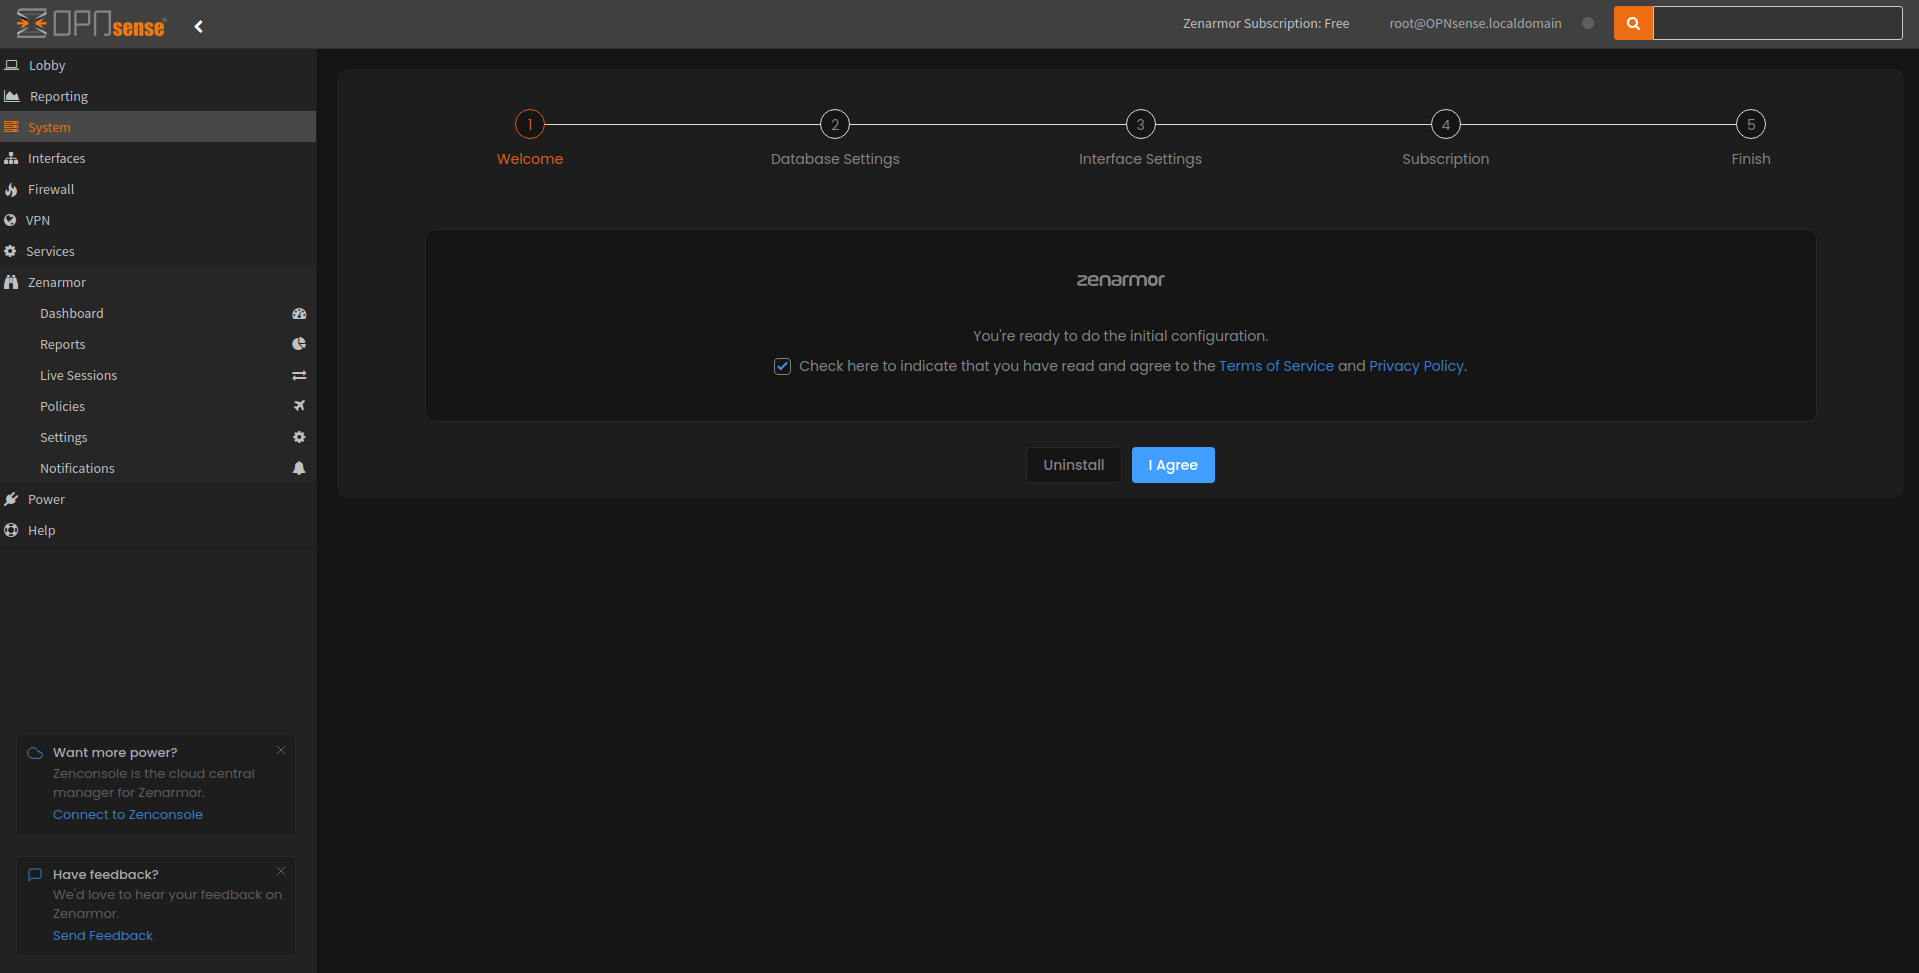Open Zenarmor Dashboard page
1919x973 pixels.
(158, 313)
